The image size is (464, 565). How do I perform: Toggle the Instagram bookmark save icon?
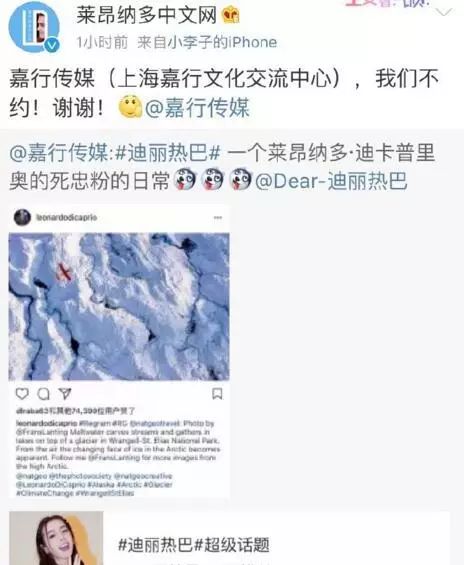pyautogui.click(x=217, y=393)
